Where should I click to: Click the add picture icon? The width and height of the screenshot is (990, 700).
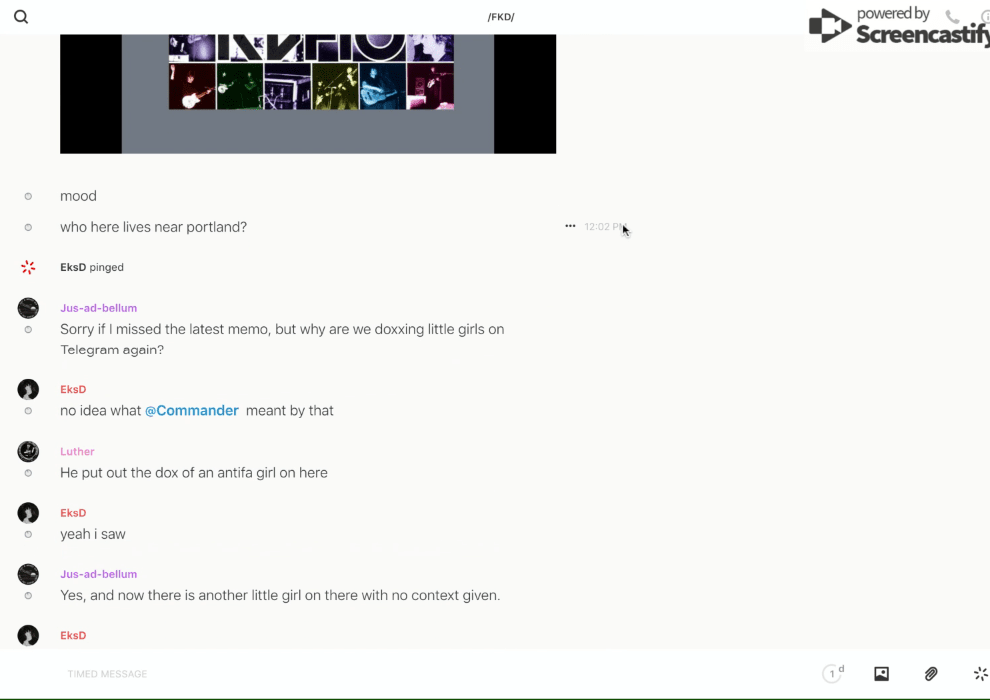point(881,674)
